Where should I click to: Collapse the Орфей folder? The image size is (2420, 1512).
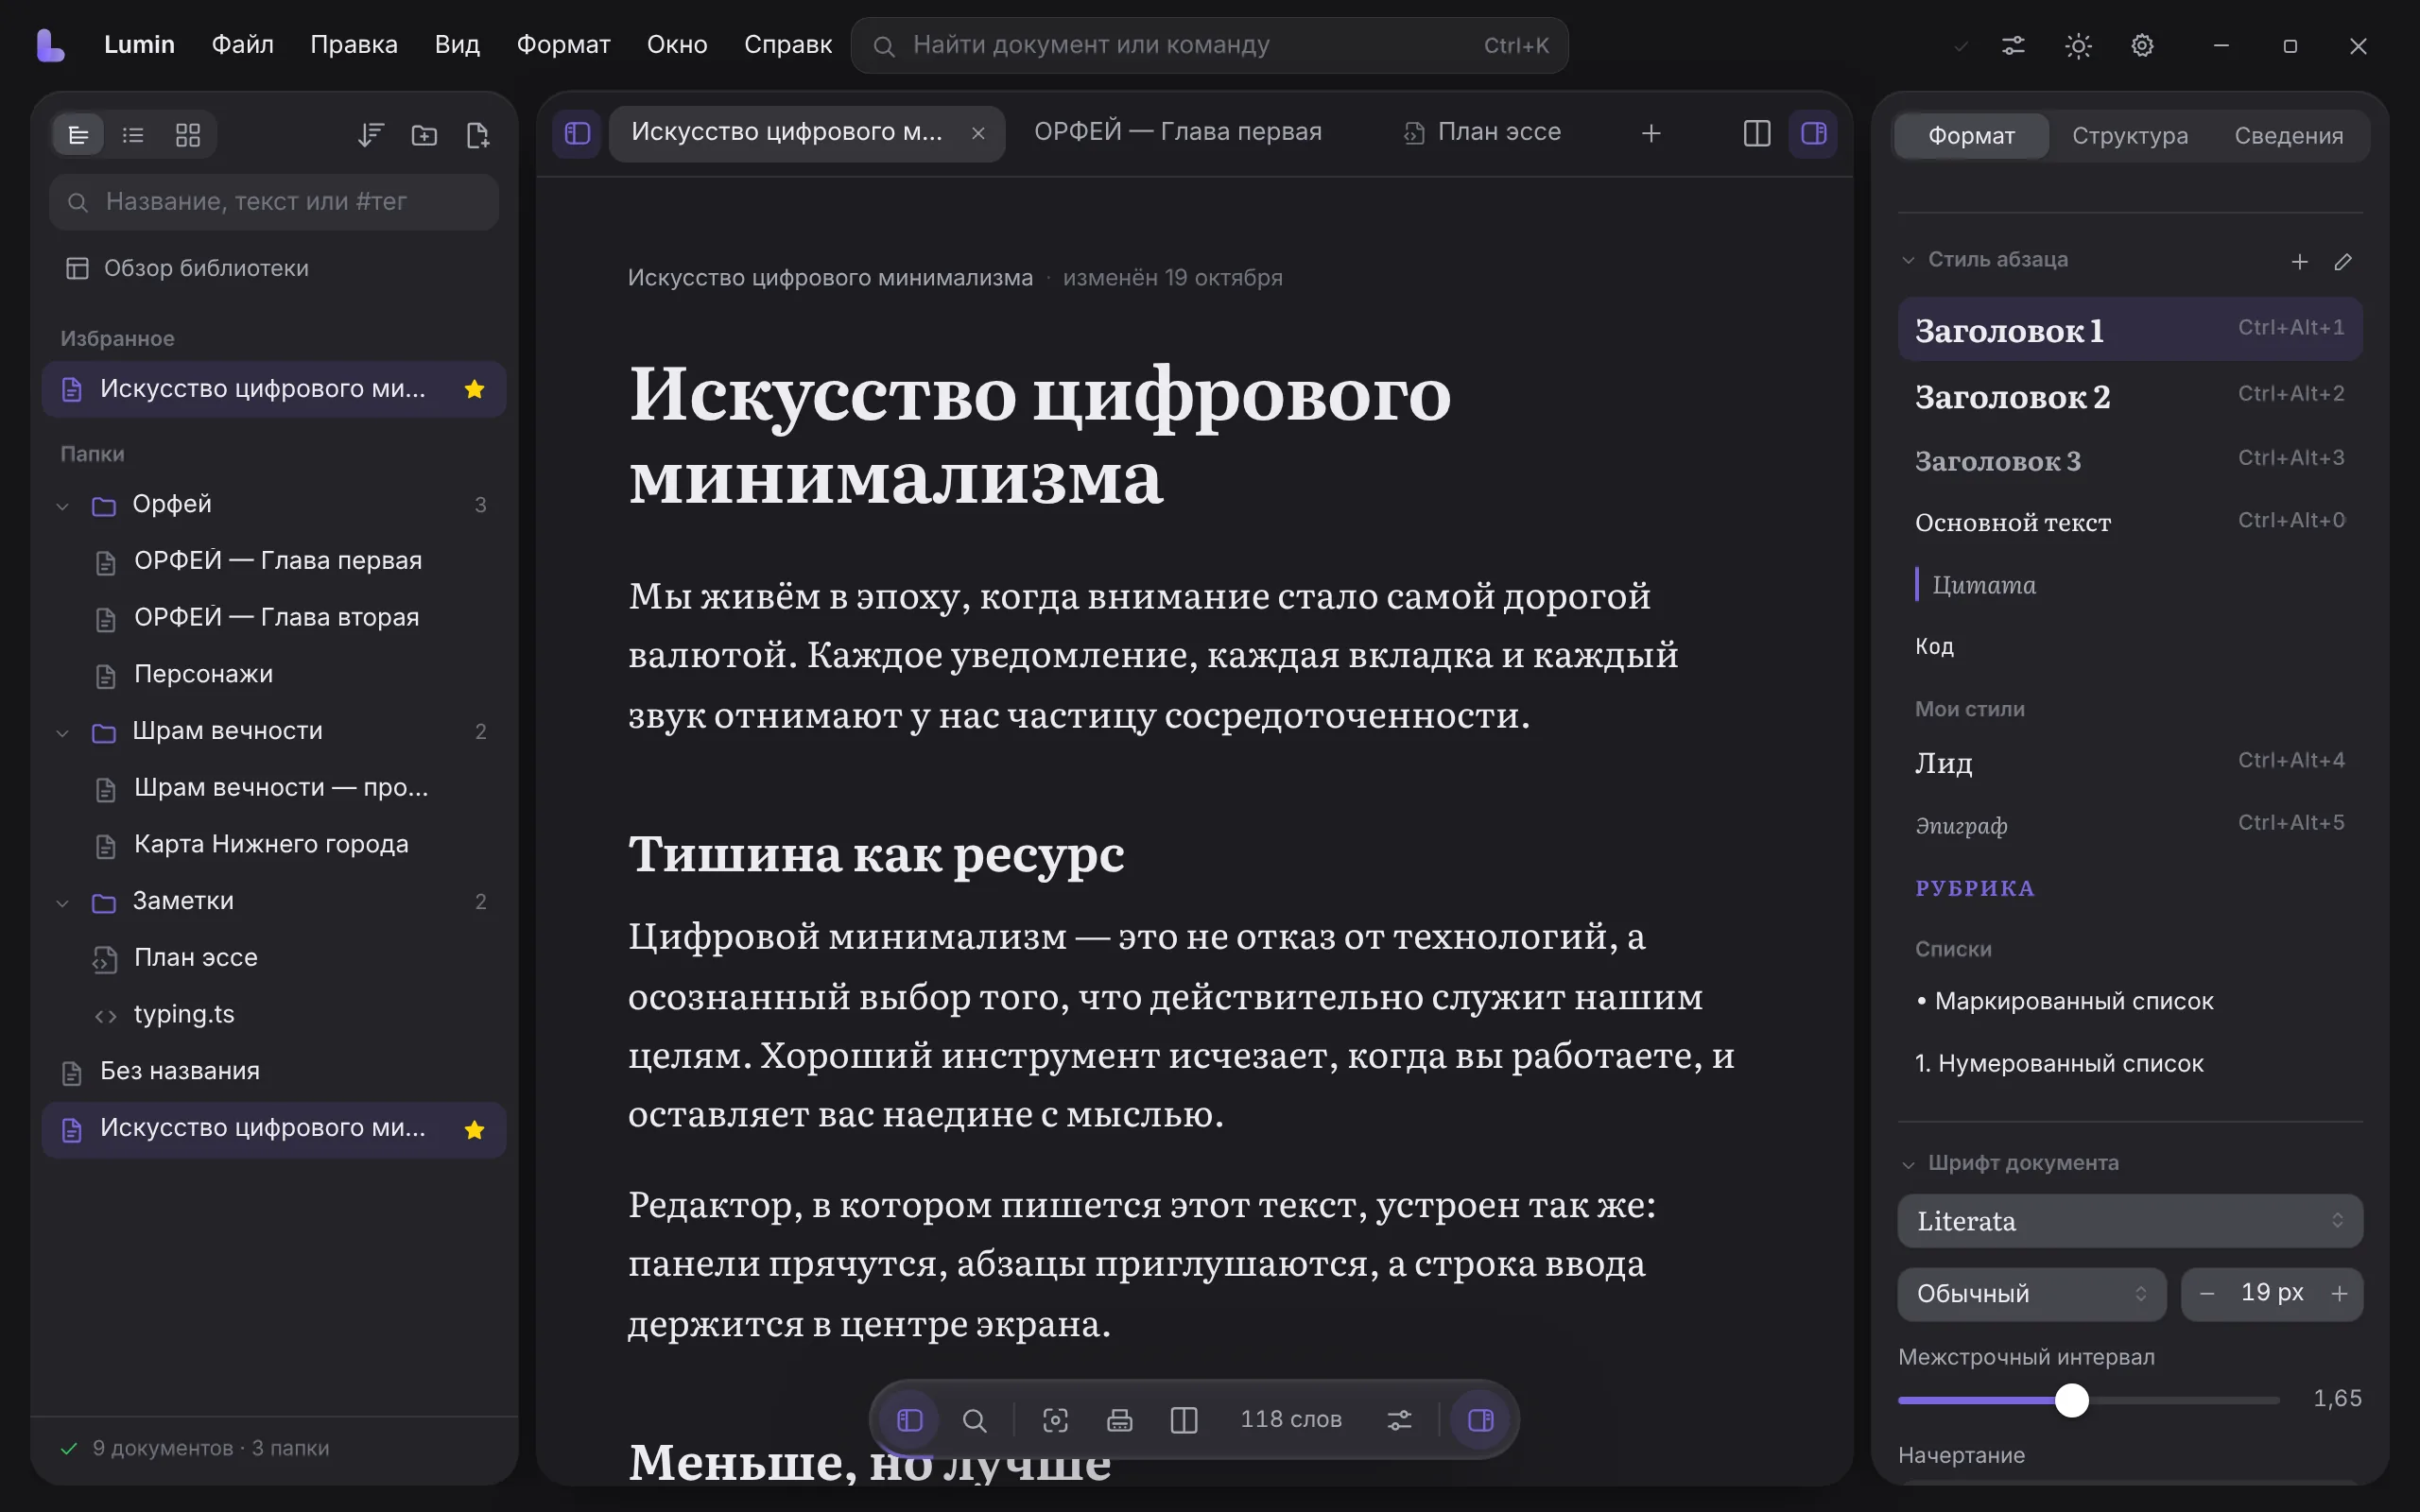(x=62, y=506)
